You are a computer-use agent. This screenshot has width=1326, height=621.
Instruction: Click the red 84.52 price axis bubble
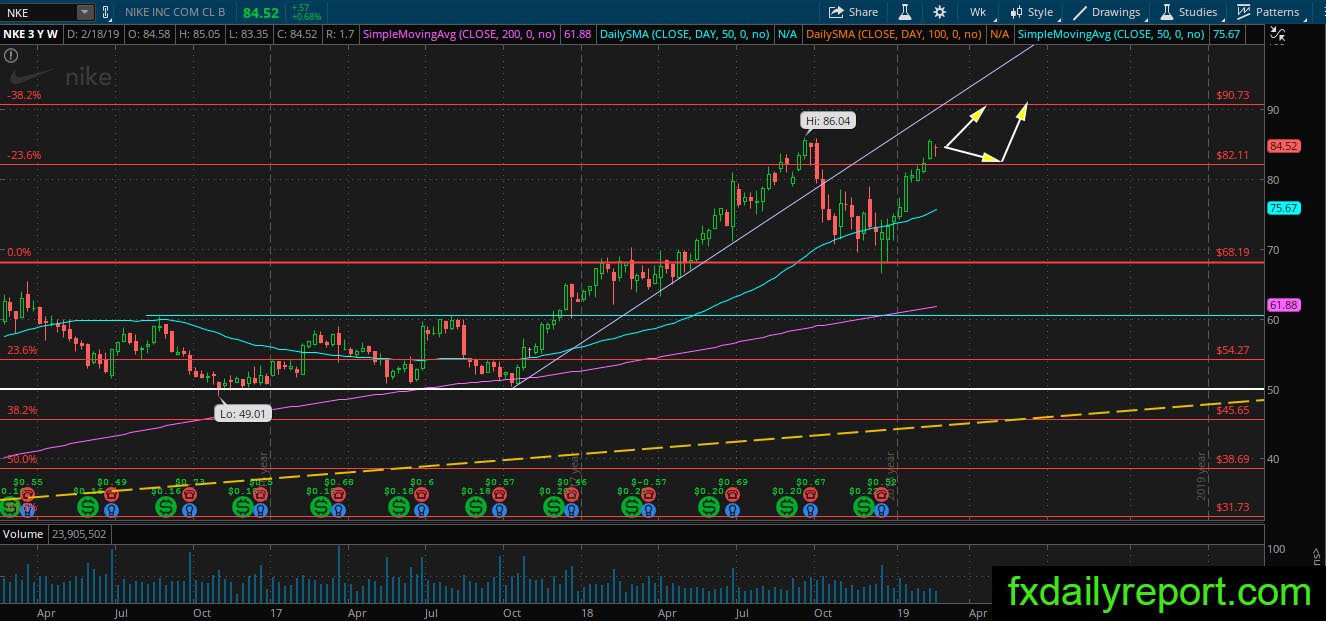1283,146
